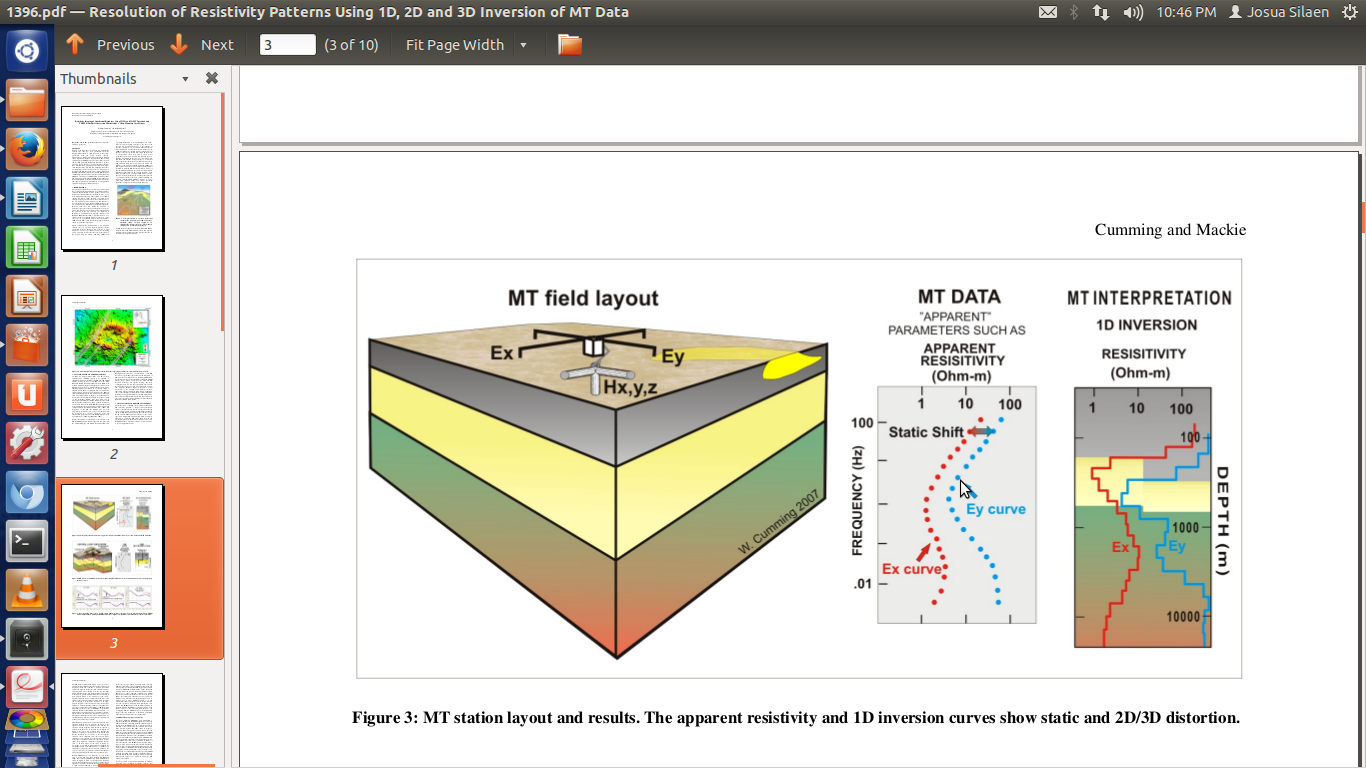Viewport: 1366px width, 768px height.
Task: Open LibreOffice Calc from the launcher
Action: click(x=26, y=247)
